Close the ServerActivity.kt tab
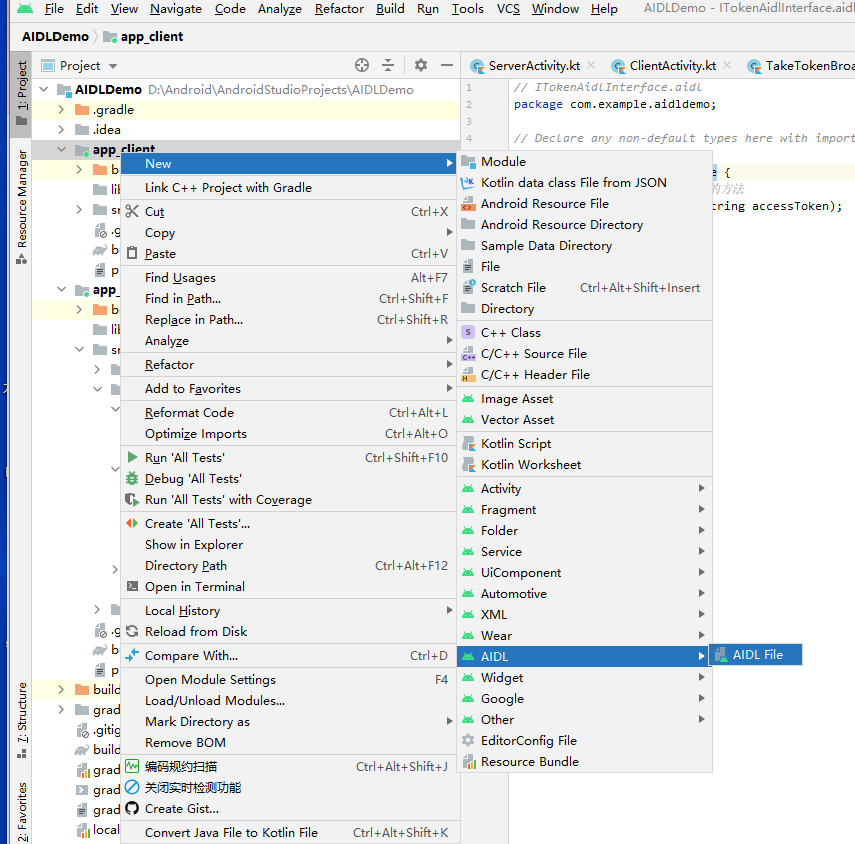Image resolution: width=855 pixels, height=844 pixels. [x=591, y=65]
